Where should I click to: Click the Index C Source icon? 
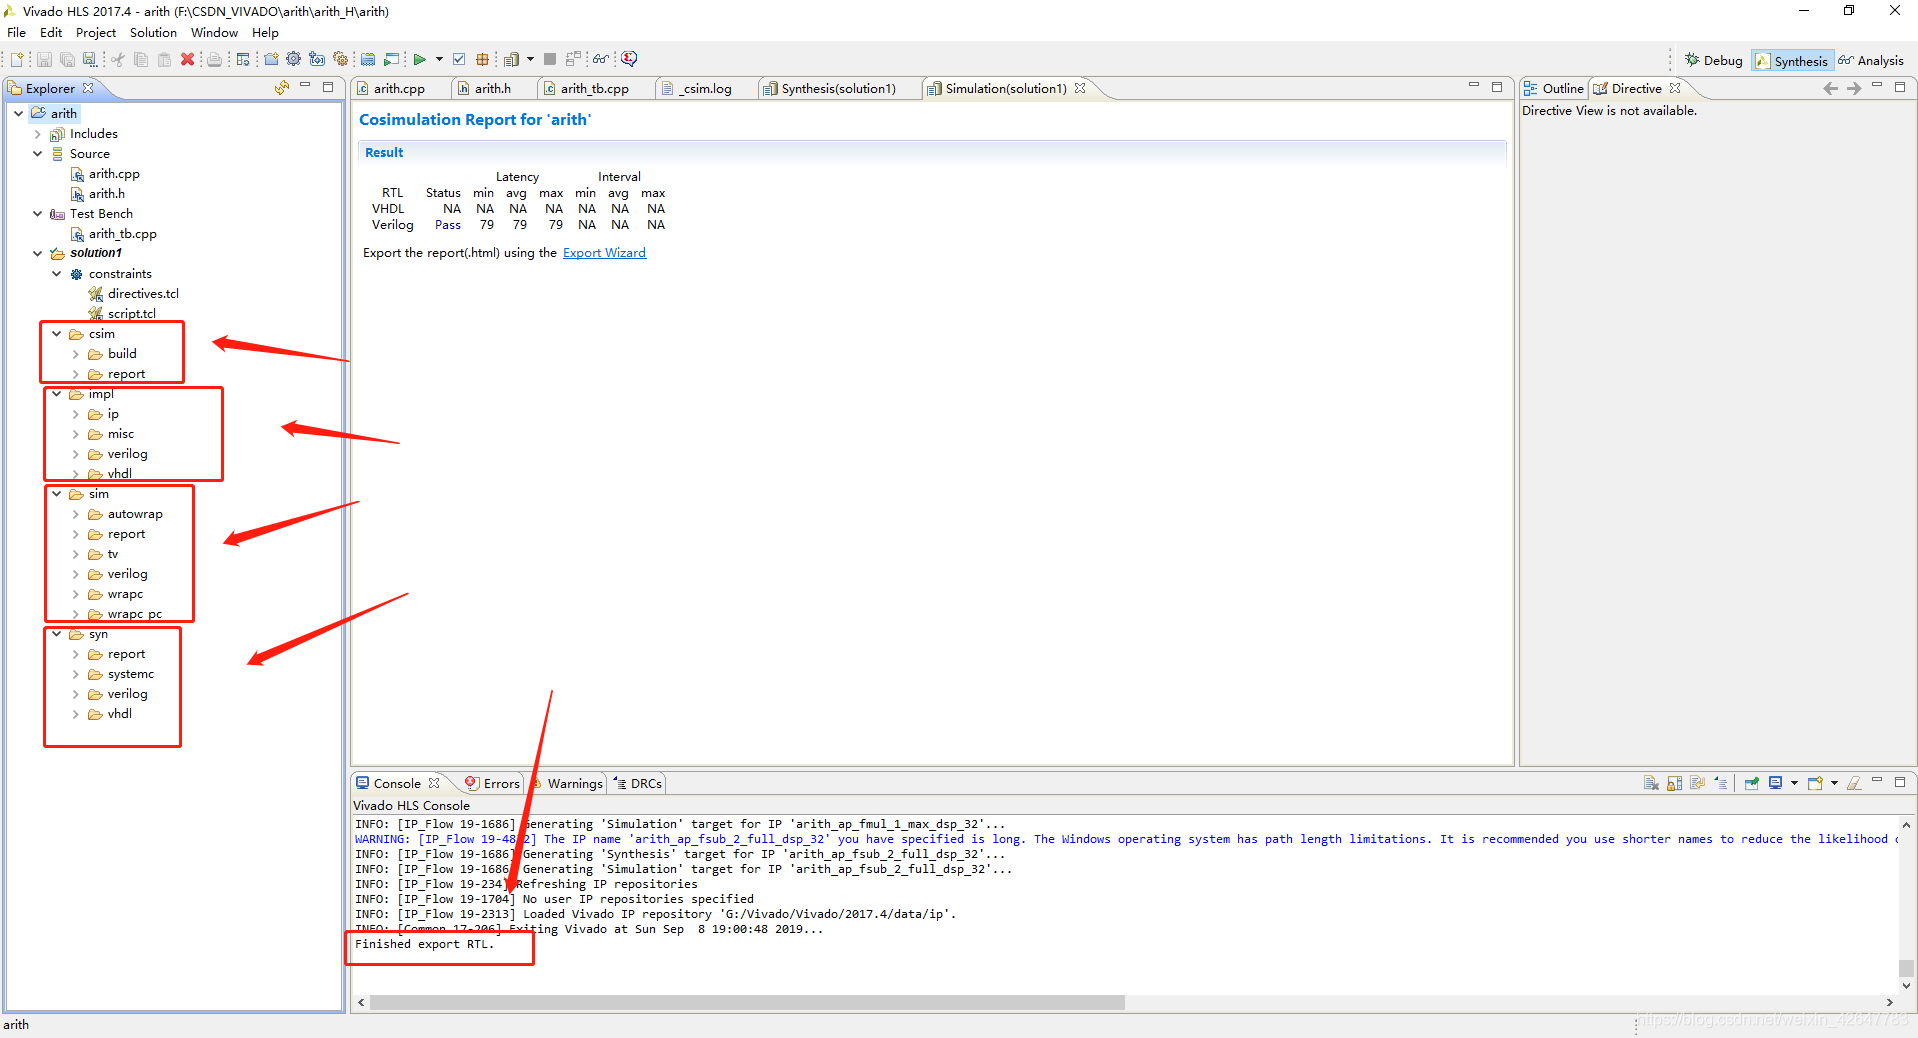pos(368,59)
